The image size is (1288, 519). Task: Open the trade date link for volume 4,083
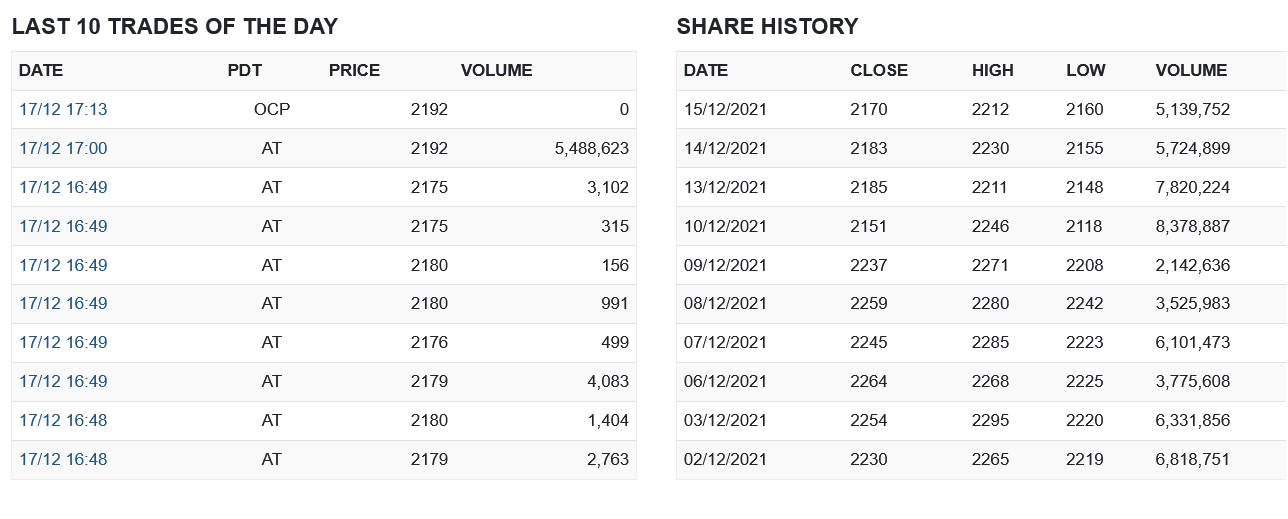(63, 382)
